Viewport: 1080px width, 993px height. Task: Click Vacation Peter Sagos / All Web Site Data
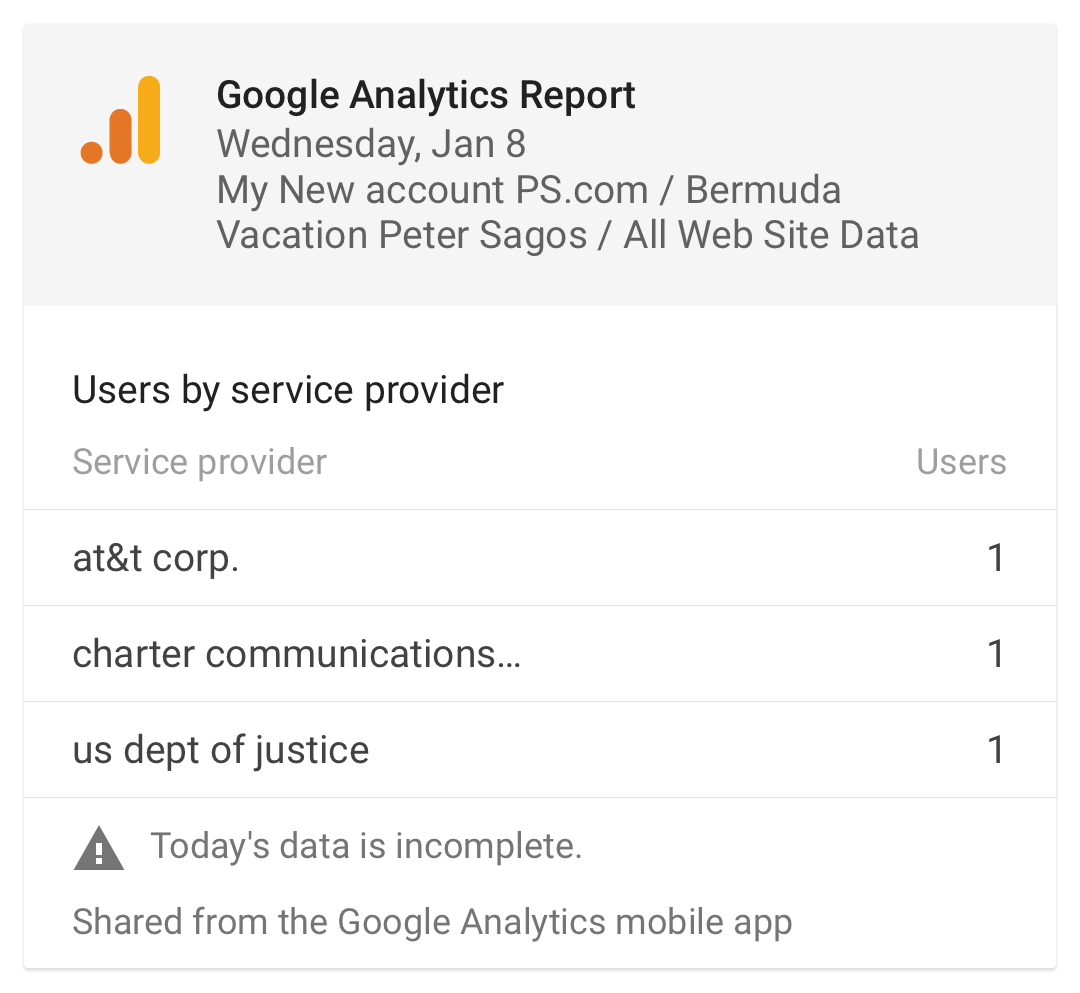568,235
